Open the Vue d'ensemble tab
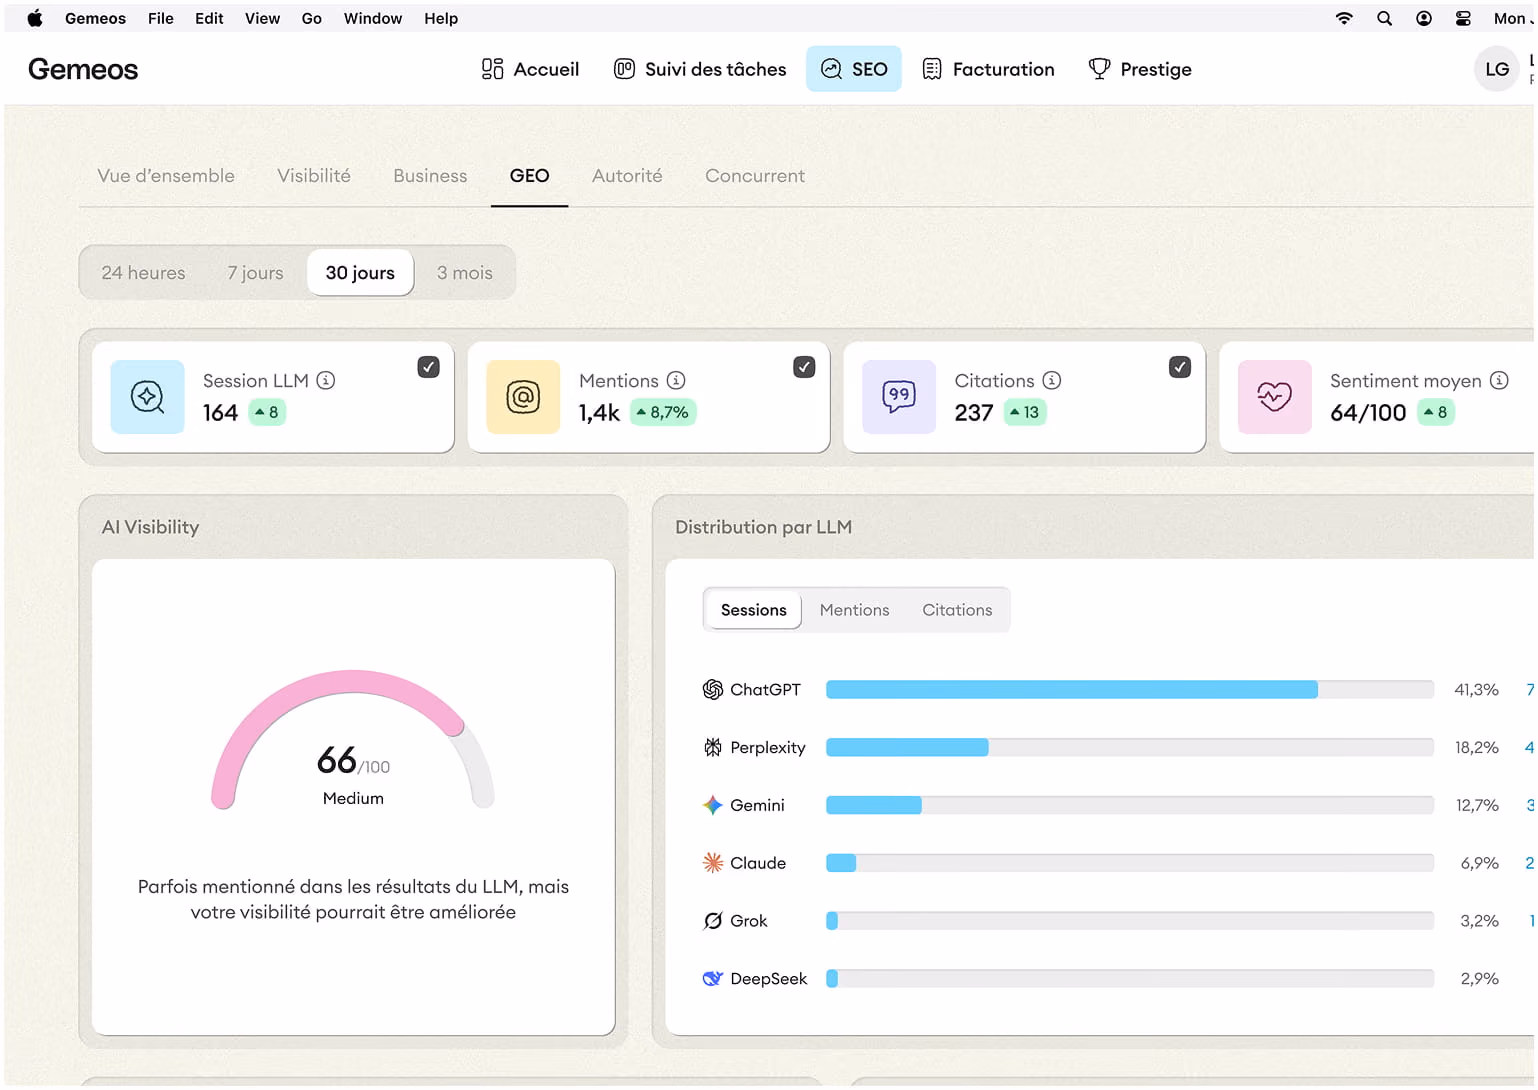Screen dimensions: 1538x1090 pos(166,176)
